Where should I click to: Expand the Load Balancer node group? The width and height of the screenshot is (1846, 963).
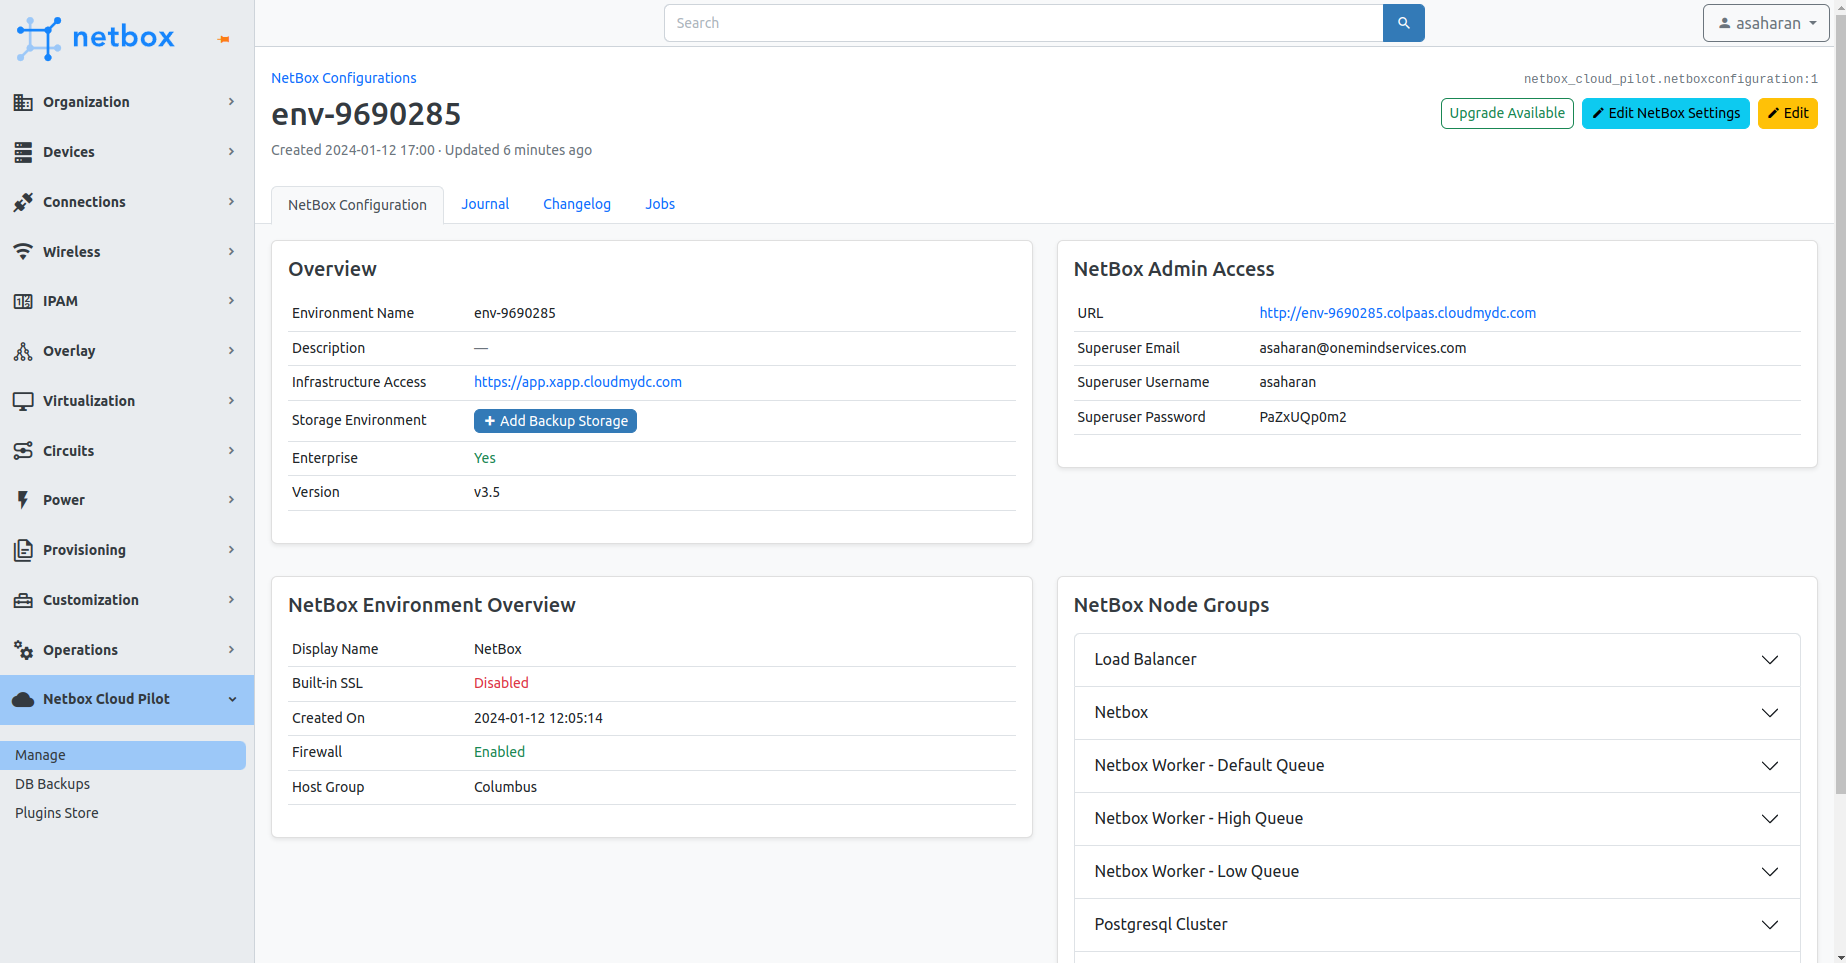click(1437, 660)
